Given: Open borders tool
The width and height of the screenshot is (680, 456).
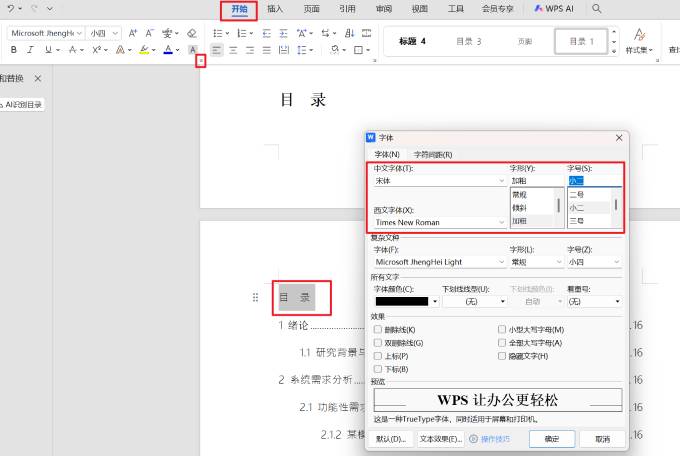Looking at the screenshot, I should [x=358, y=50].
